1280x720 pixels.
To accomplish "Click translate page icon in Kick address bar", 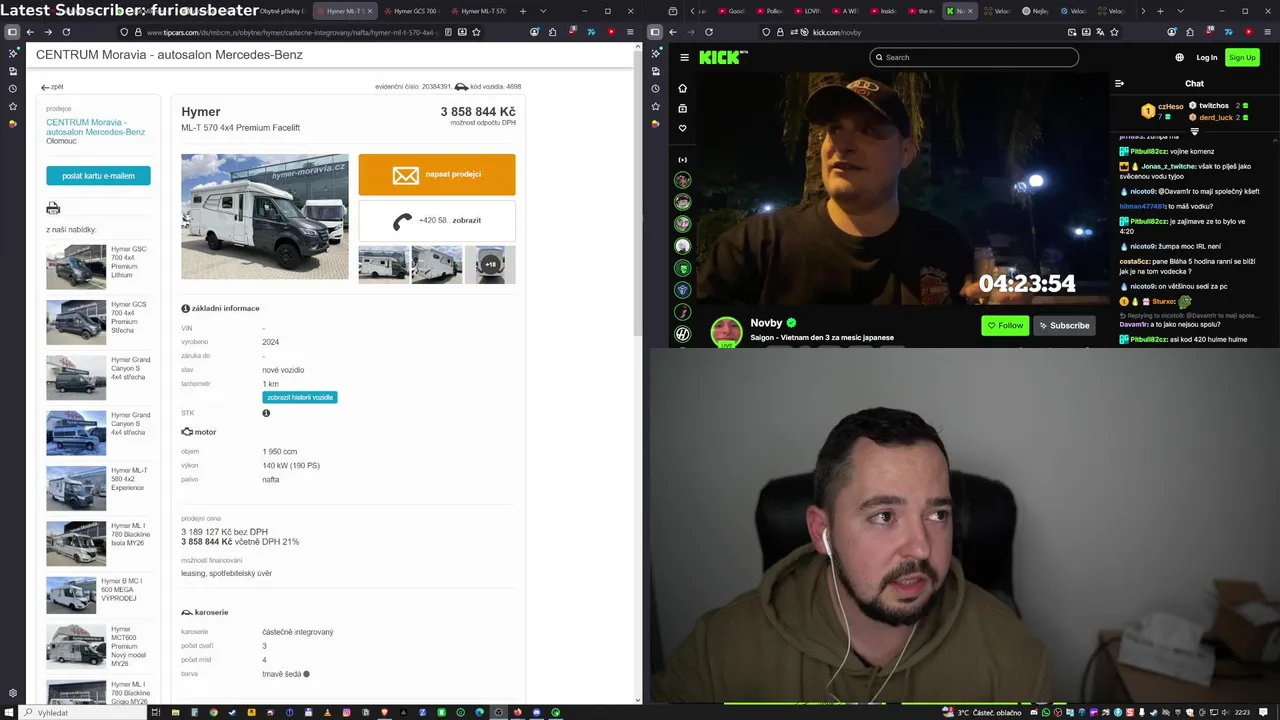I will coord(1100,32).
